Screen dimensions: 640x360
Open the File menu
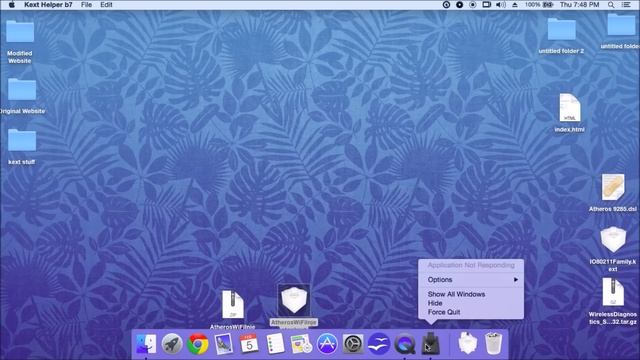(86, 5)
